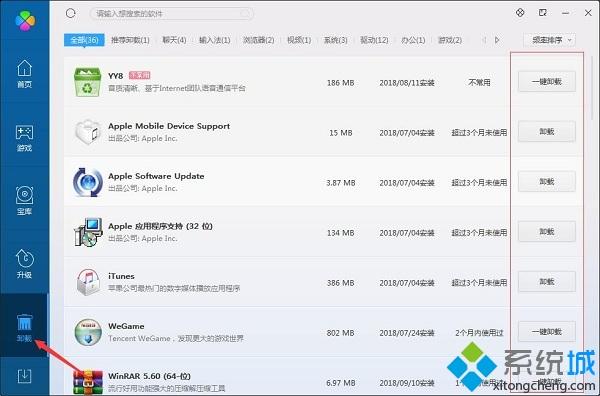Select the 系统(3) tab
The height and width of the screenshot is (396, 600).
[336, 40]
